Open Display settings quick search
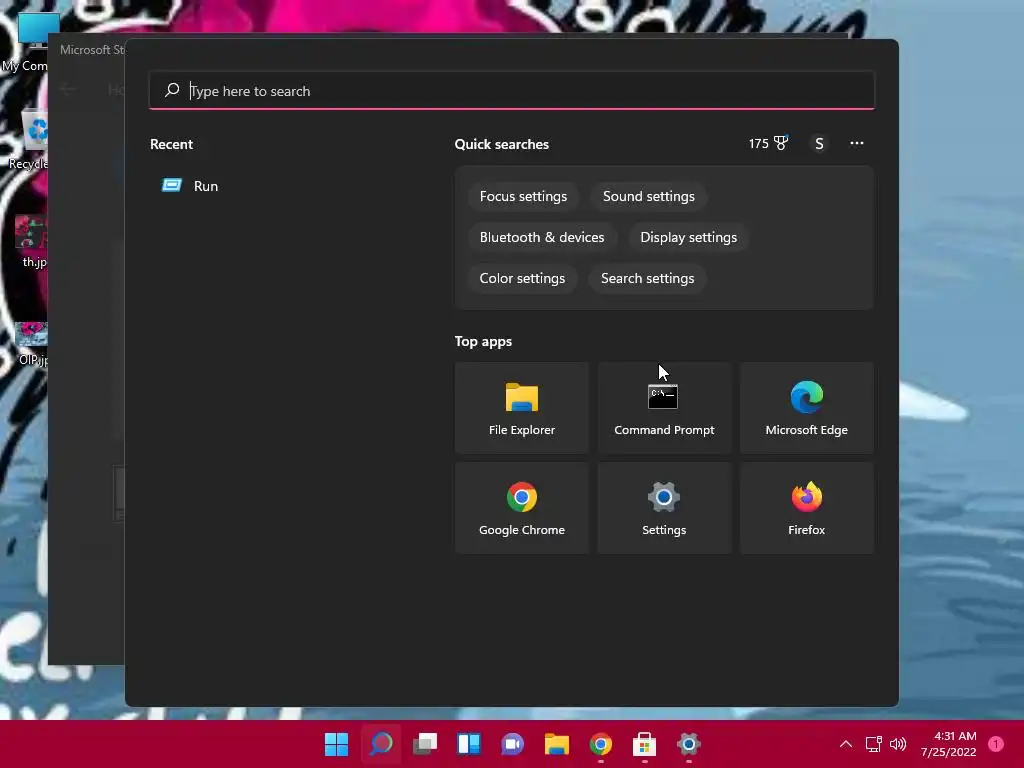Image resolution: width=1024 pixels, height=768 pixels. point(688,238)
